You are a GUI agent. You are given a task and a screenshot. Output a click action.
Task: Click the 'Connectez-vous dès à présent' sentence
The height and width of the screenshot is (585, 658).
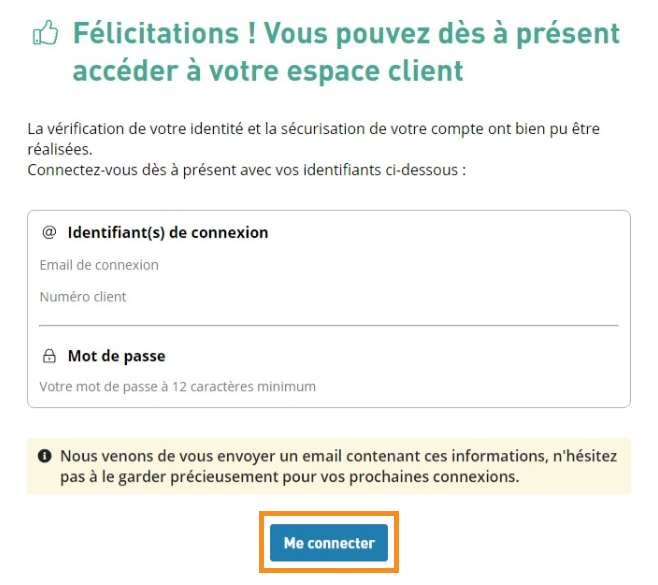(247, 170)
